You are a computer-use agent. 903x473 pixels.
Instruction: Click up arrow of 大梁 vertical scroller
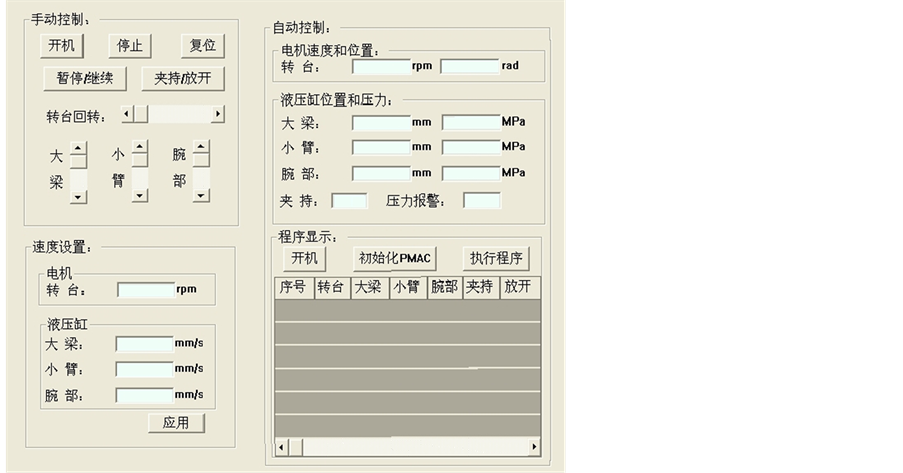tap(78, 147)
